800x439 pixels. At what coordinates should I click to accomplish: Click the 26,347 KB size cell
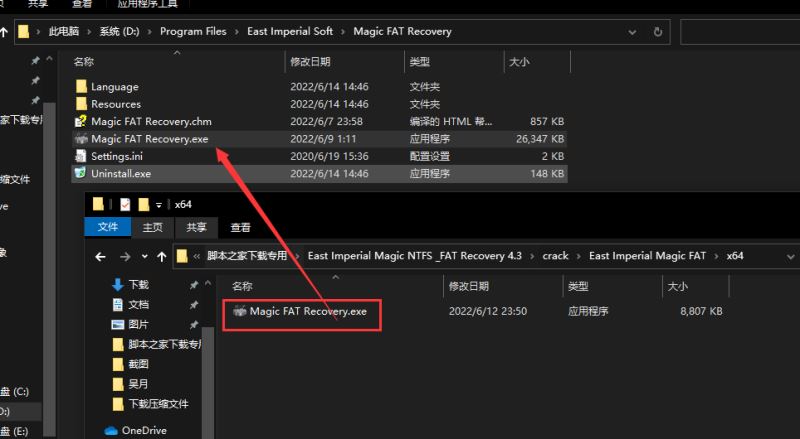(x=540, y=139)
